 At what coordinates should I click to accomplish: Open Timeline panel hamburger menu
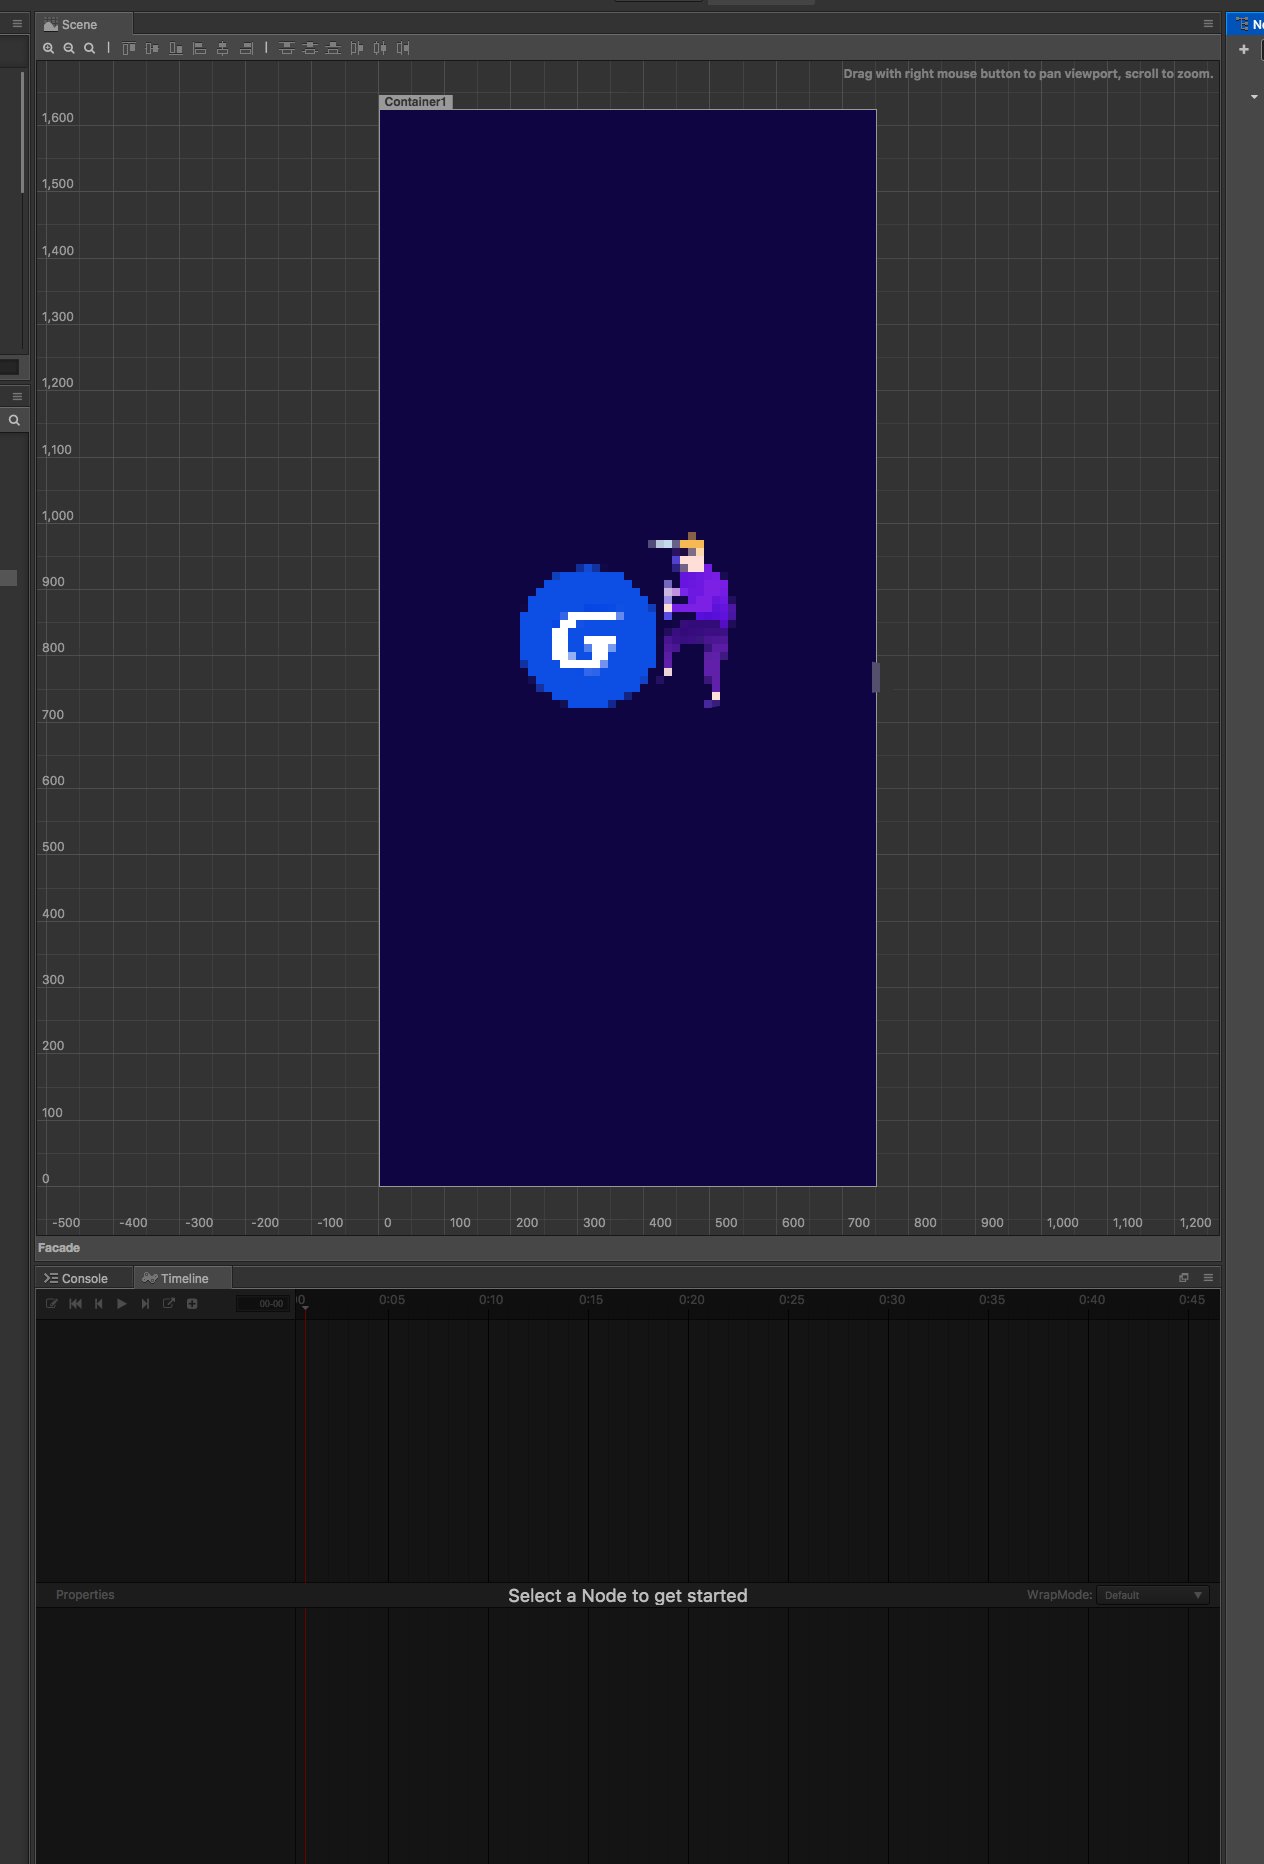click(1208, 1277)
